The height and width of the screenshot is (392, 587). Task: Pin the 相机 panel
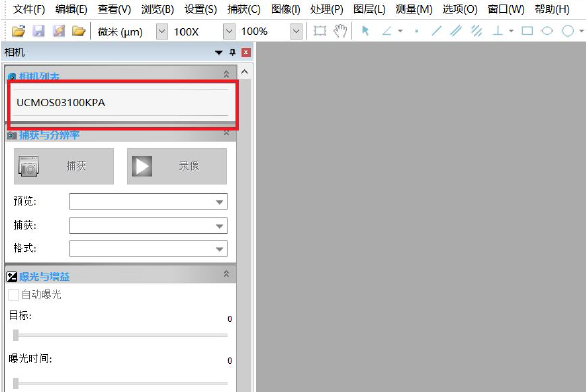pyautogui.click(x=232, y=52)
